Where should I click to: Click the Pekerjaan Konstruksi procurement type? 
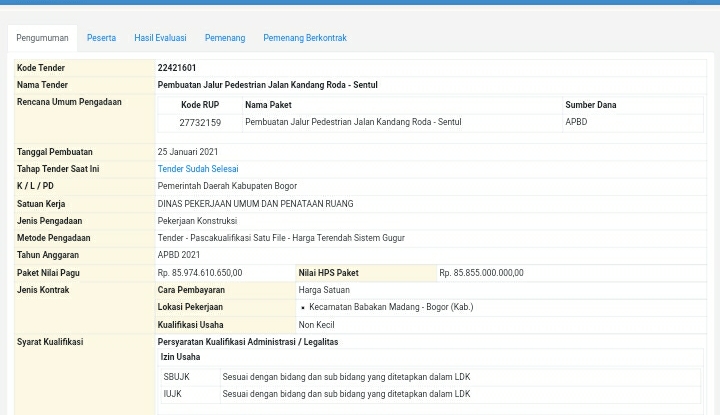tap(196, 221)
